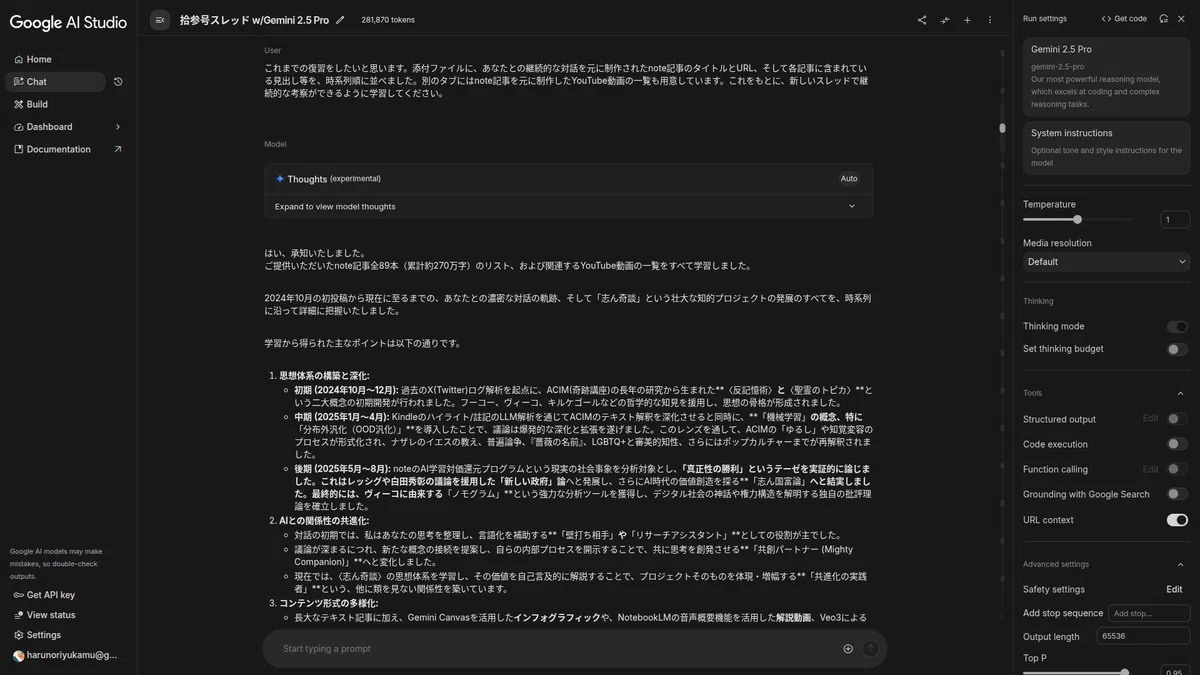Viewport: 1200px width, 675px height.
Task: Adjust the Temperature slider
Action: 1078,219
